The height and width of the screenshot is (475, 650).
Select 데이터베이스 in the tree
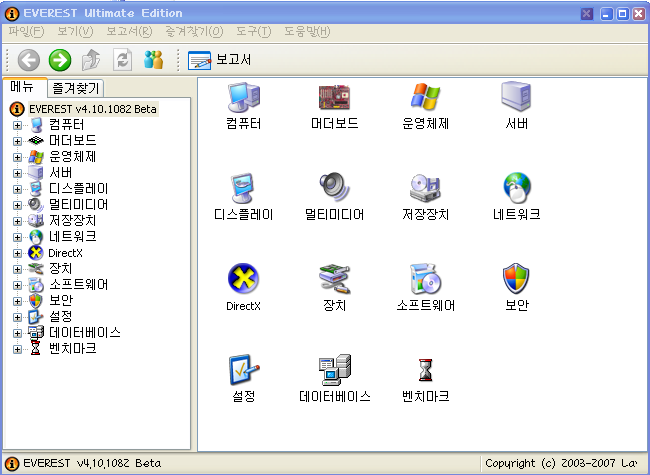point(85,332)
